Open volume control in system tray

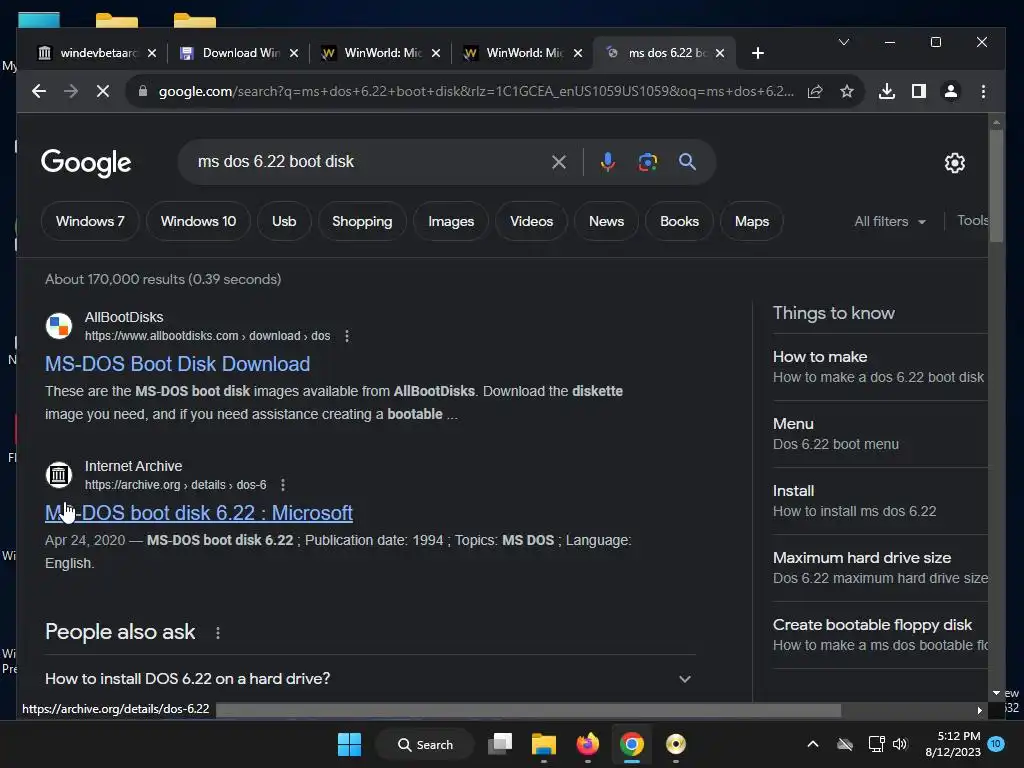pyautogui.click(x=900, y=744)
